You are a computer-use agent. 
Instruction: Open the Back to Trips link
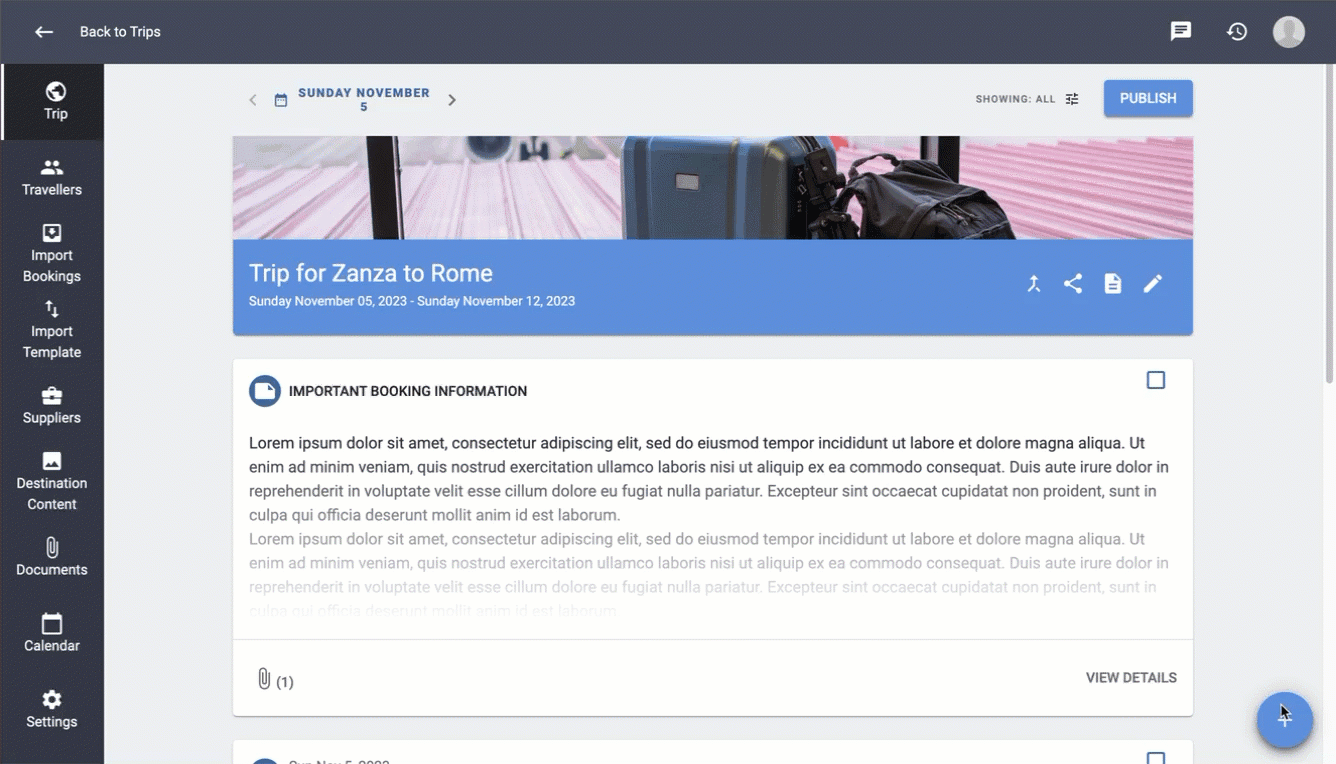click(x=120, y=32)
